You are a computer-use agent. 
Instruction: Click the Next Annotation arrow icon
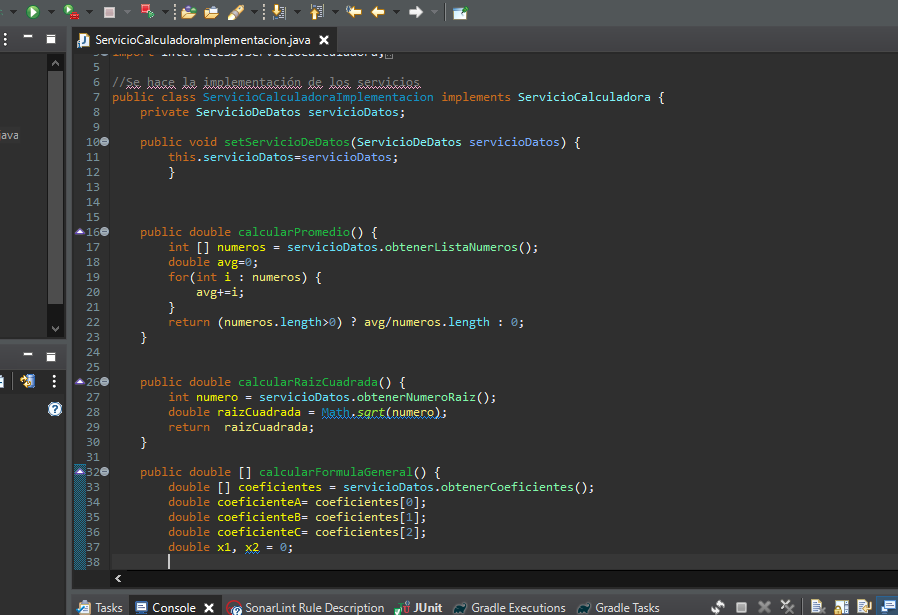(x=278, y=12)
